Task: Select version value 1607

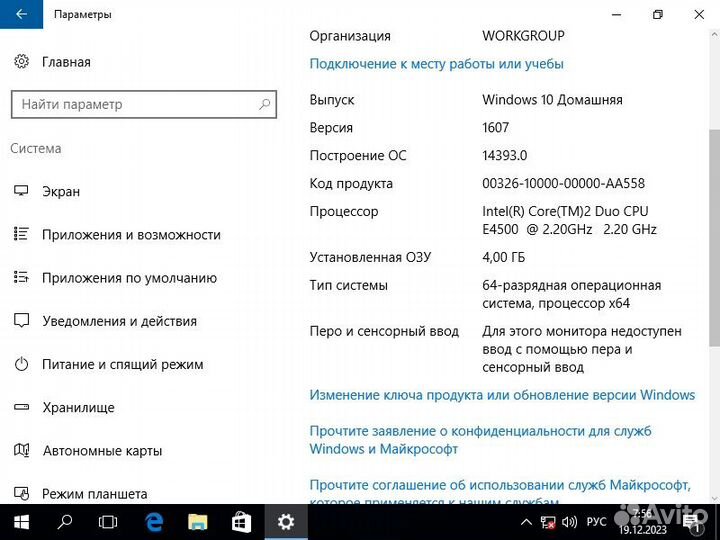Action: pyautogui.click(x=495, y=127)
